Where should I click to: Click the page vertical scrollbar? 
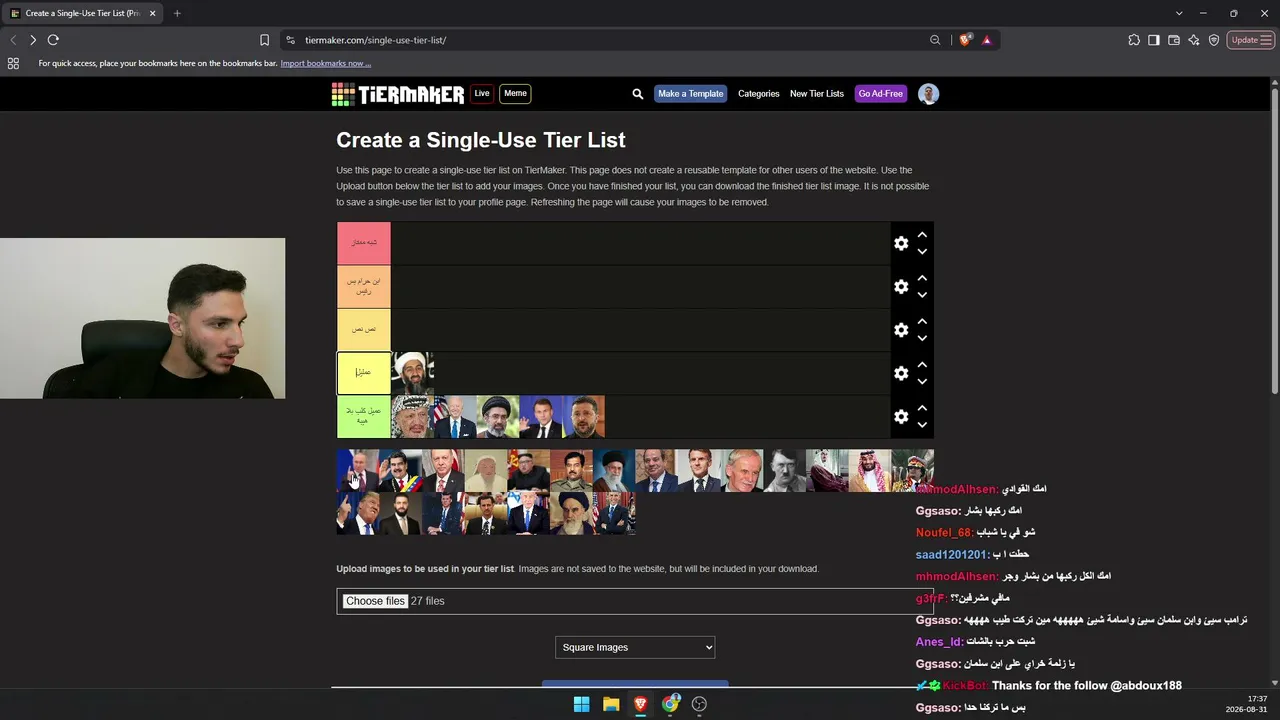click(1275, 240)
